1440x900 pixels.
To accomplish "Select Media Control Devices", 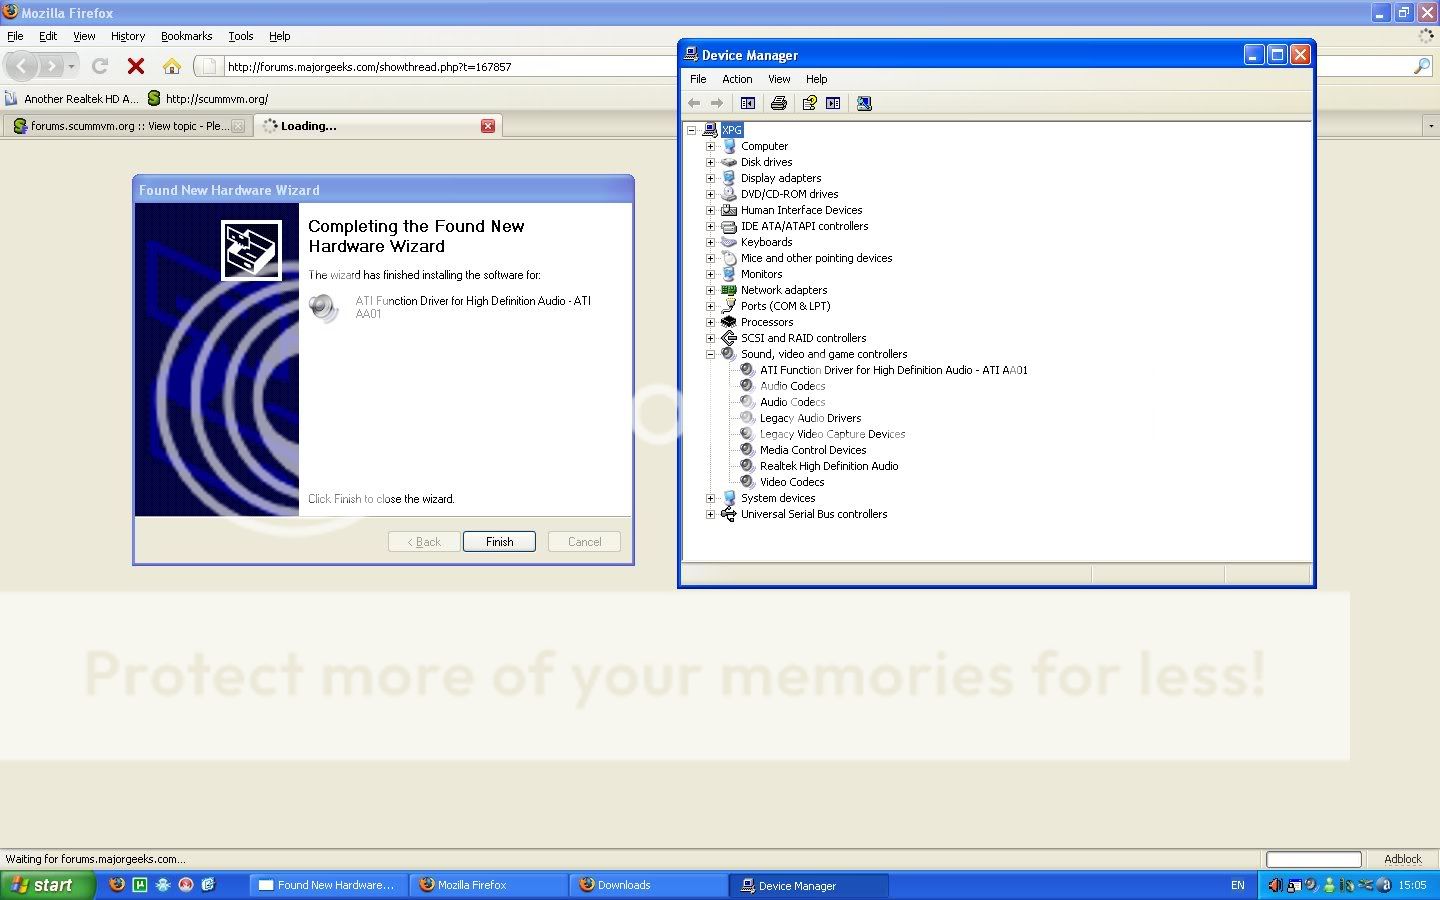I will pyautogui.click(x=813, y=450).
